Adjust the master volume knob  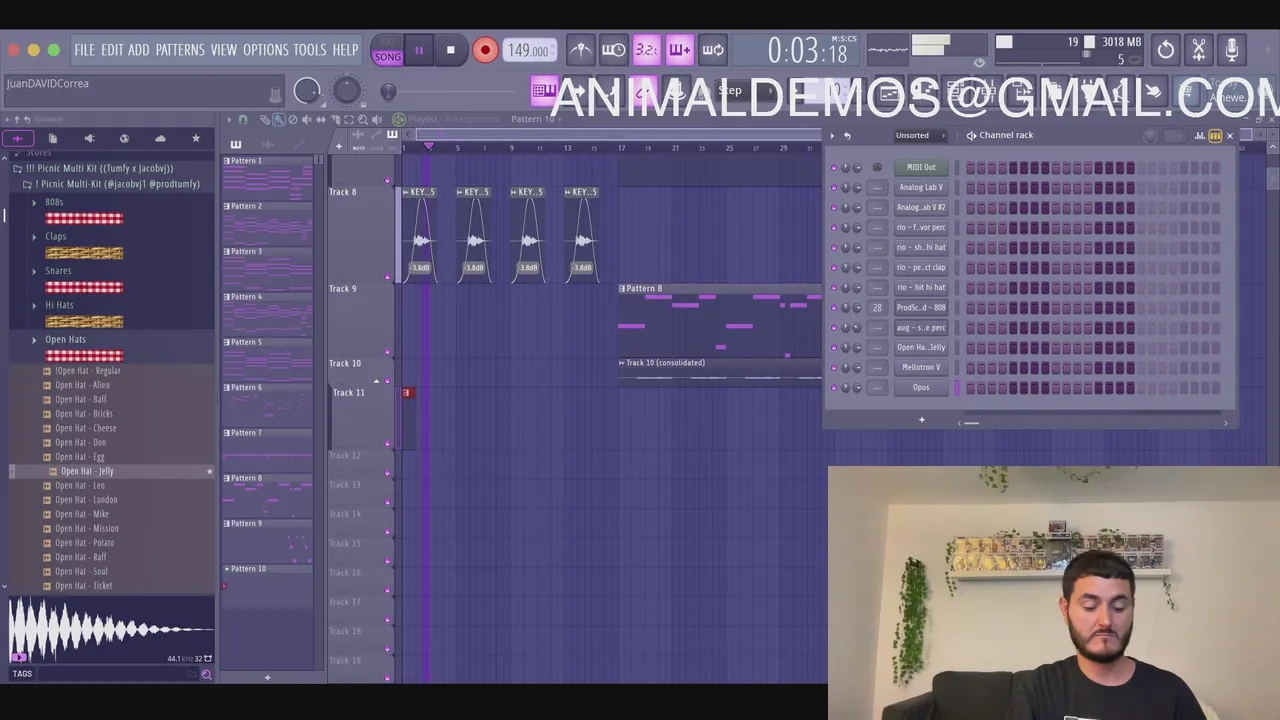[307, 91]
